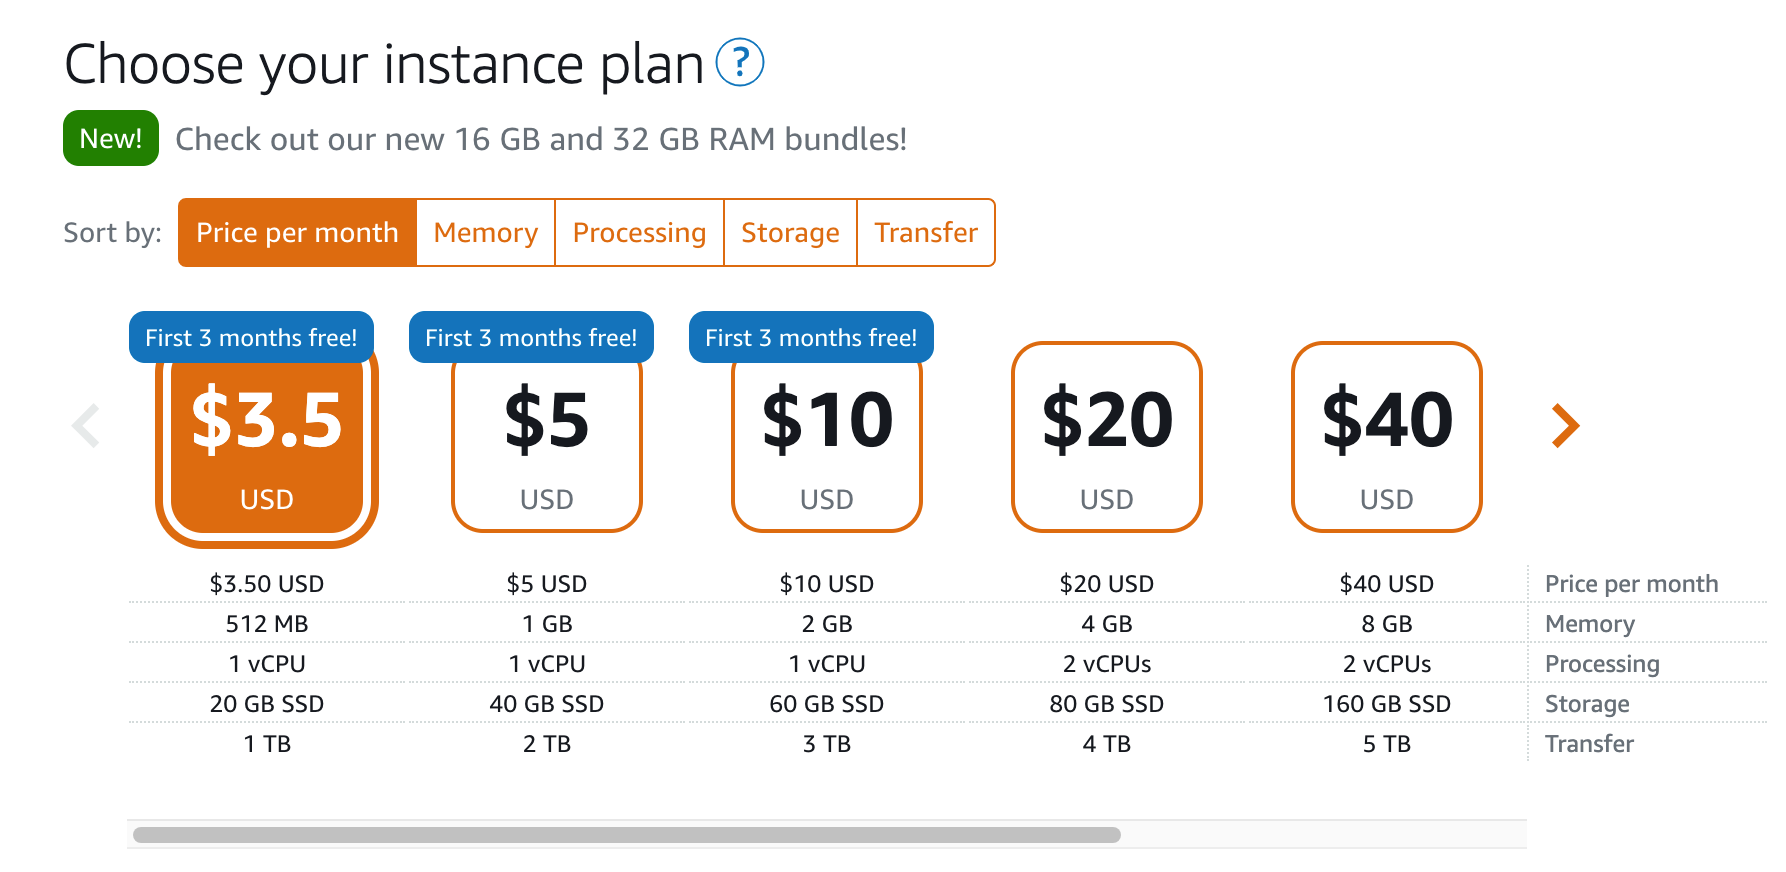Click the first 'First 3 months free!' badge
This screenshot has height=872, width=1786.
point(251,338)
